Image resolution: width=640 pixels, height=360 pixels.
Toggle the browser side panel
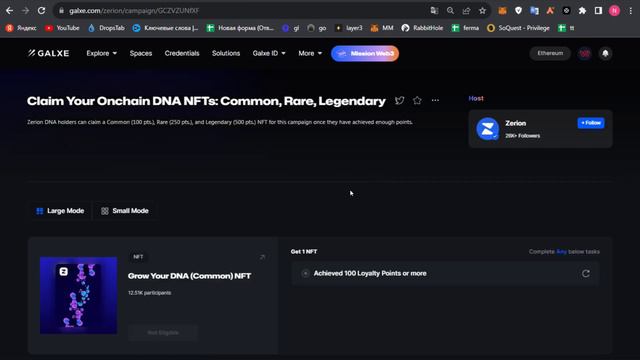pyautogui.click(x=598, y=11)
